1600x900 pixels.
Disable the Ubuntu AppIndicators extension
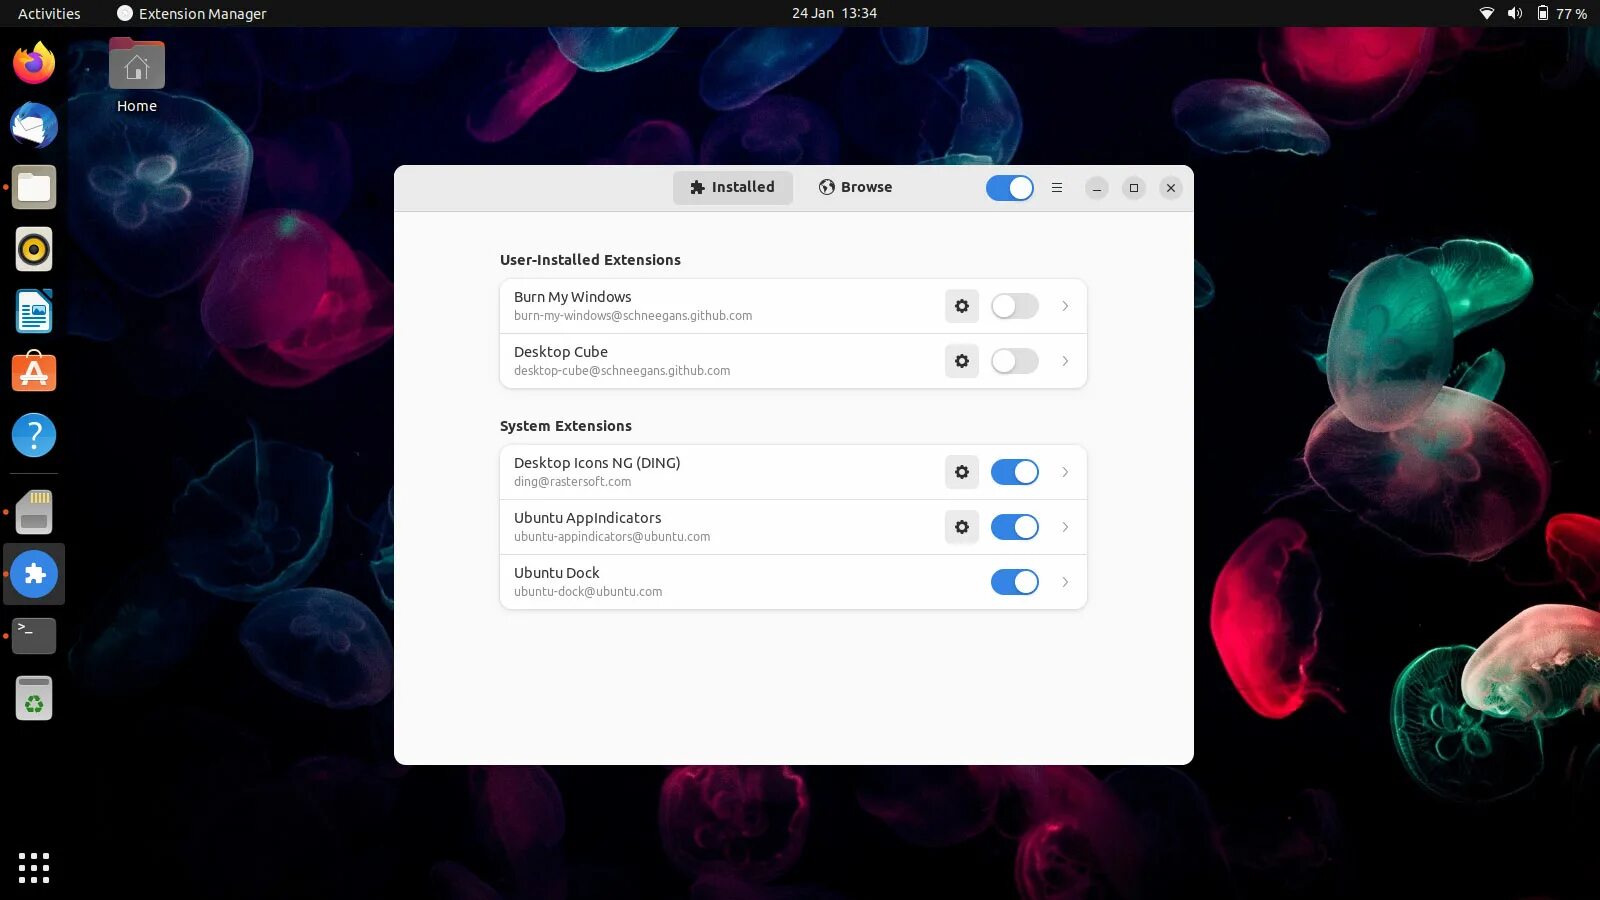[x=1015, y=527]
